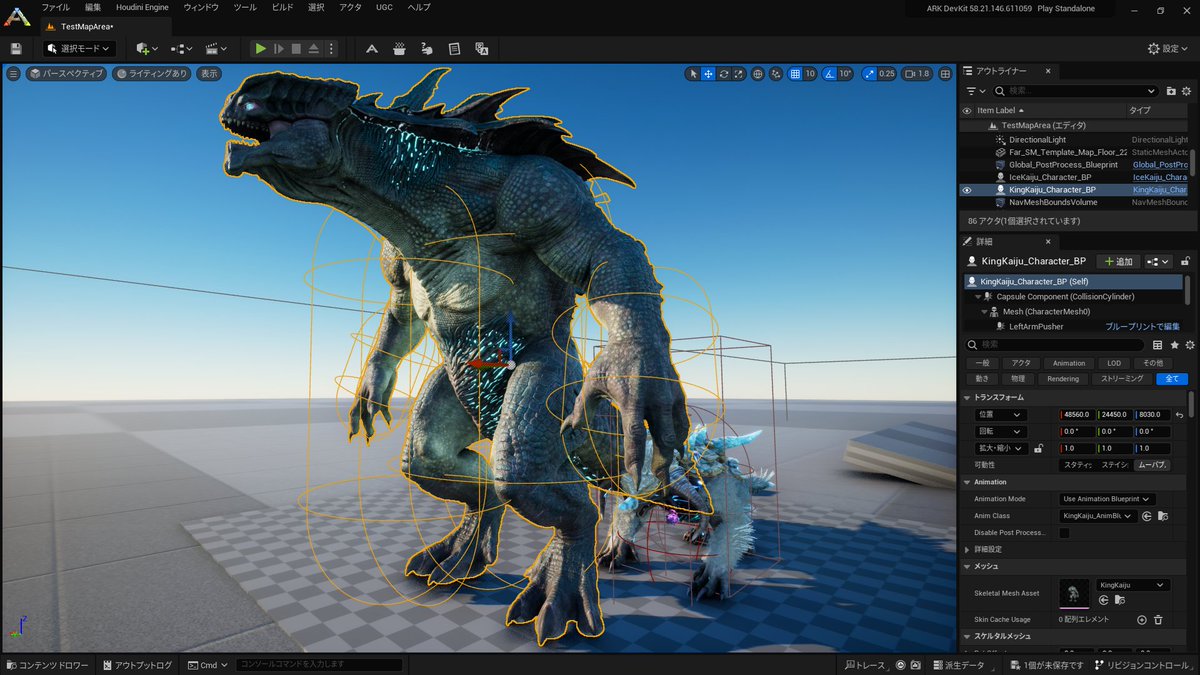
Task: Select LeftArmPusher component
Action: click(1036, 327)
